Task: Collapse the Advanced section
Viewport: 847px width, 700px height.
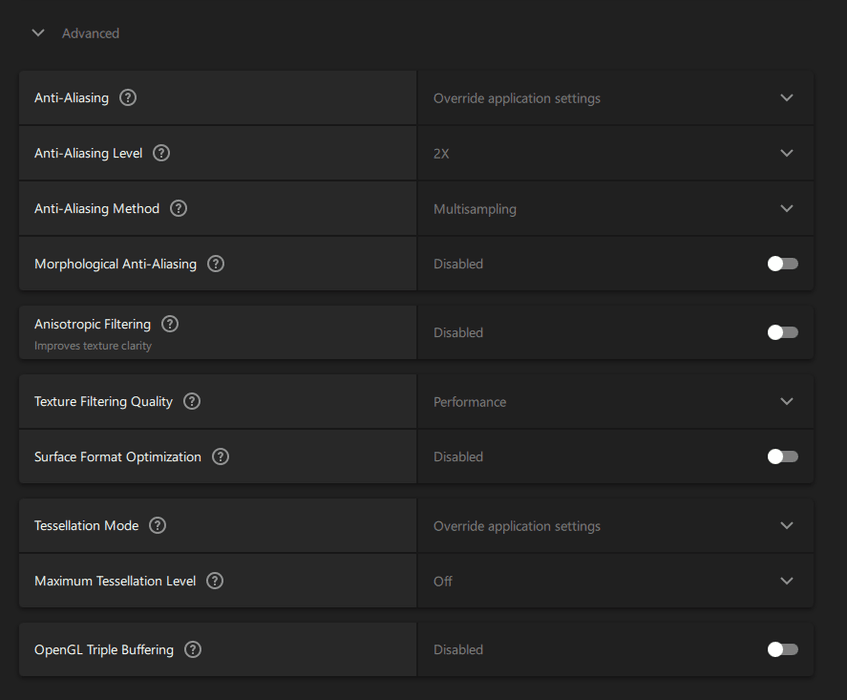Action: point(39,33)
